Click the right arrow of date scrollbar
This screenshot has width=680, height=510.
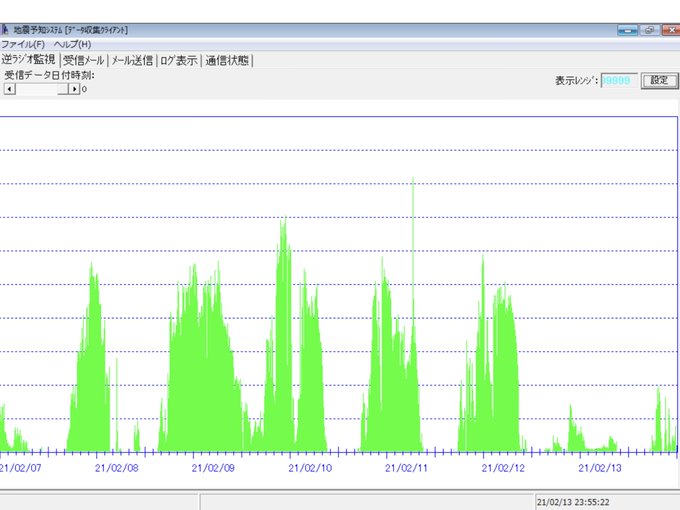click(x=74, y=89)
